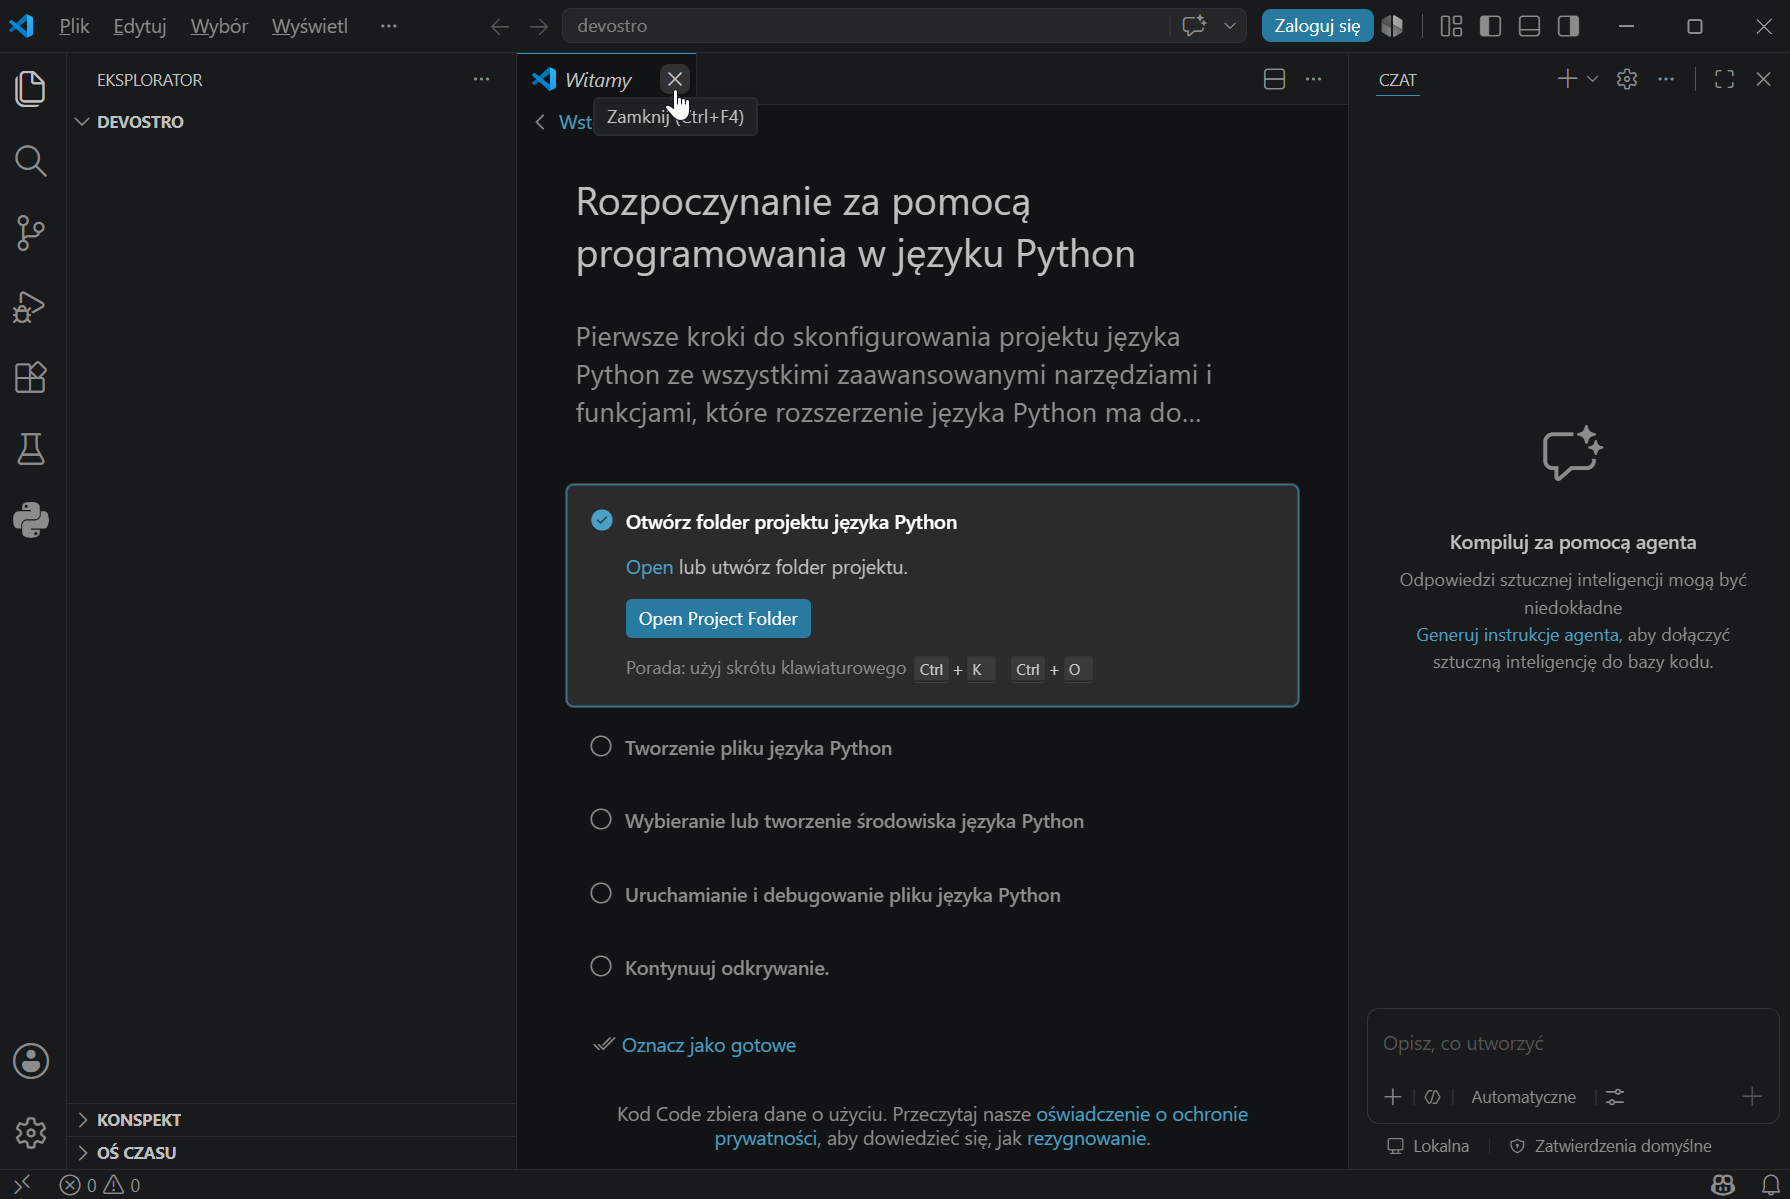This screenshot has height=1199, width=1790.
Task: Click the customize layout icon
Action: [1451, 26]
